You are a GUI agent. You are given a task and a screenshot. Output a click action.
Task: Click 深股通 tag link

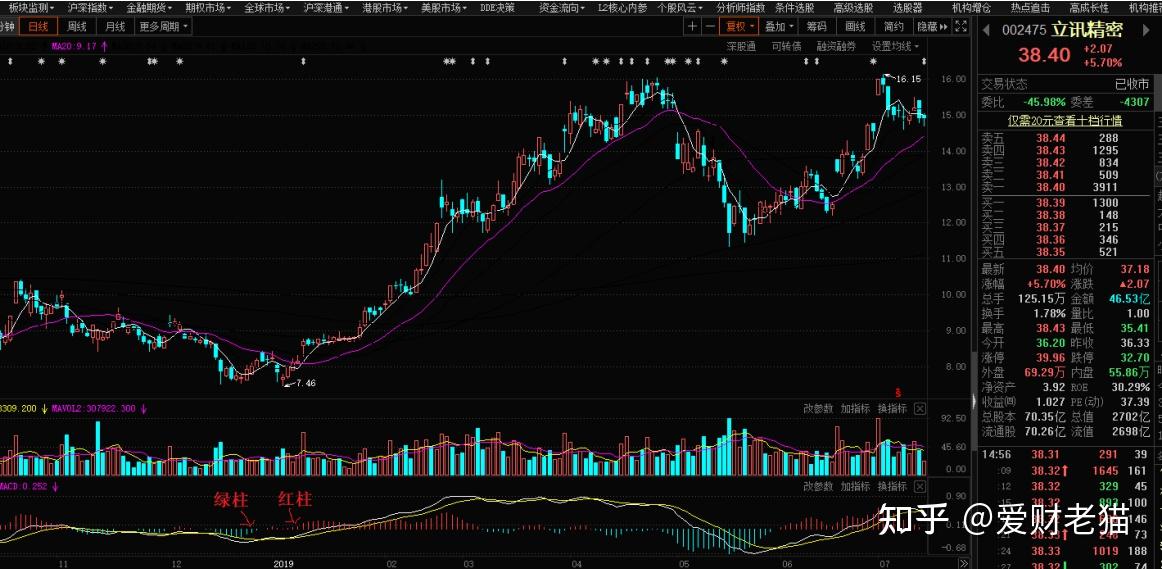point(741,46)
